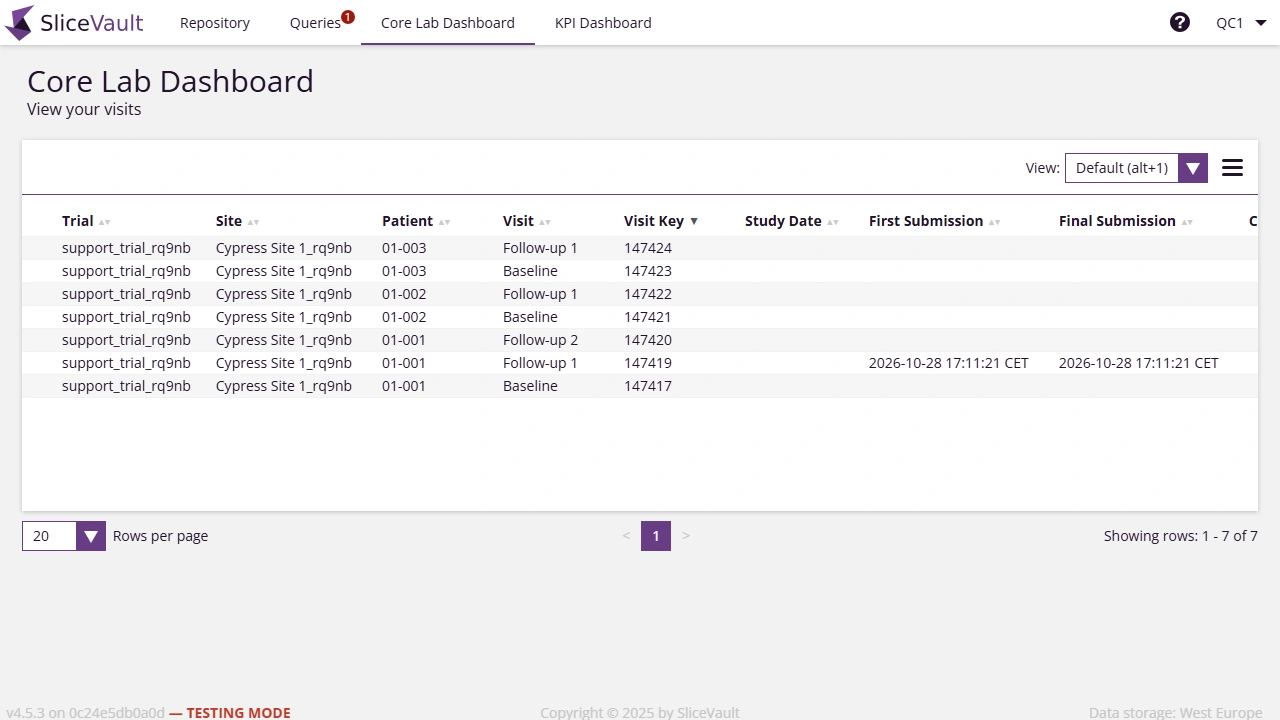Go to previous page arrow
1280x720 pixels.
click(626, 536)
